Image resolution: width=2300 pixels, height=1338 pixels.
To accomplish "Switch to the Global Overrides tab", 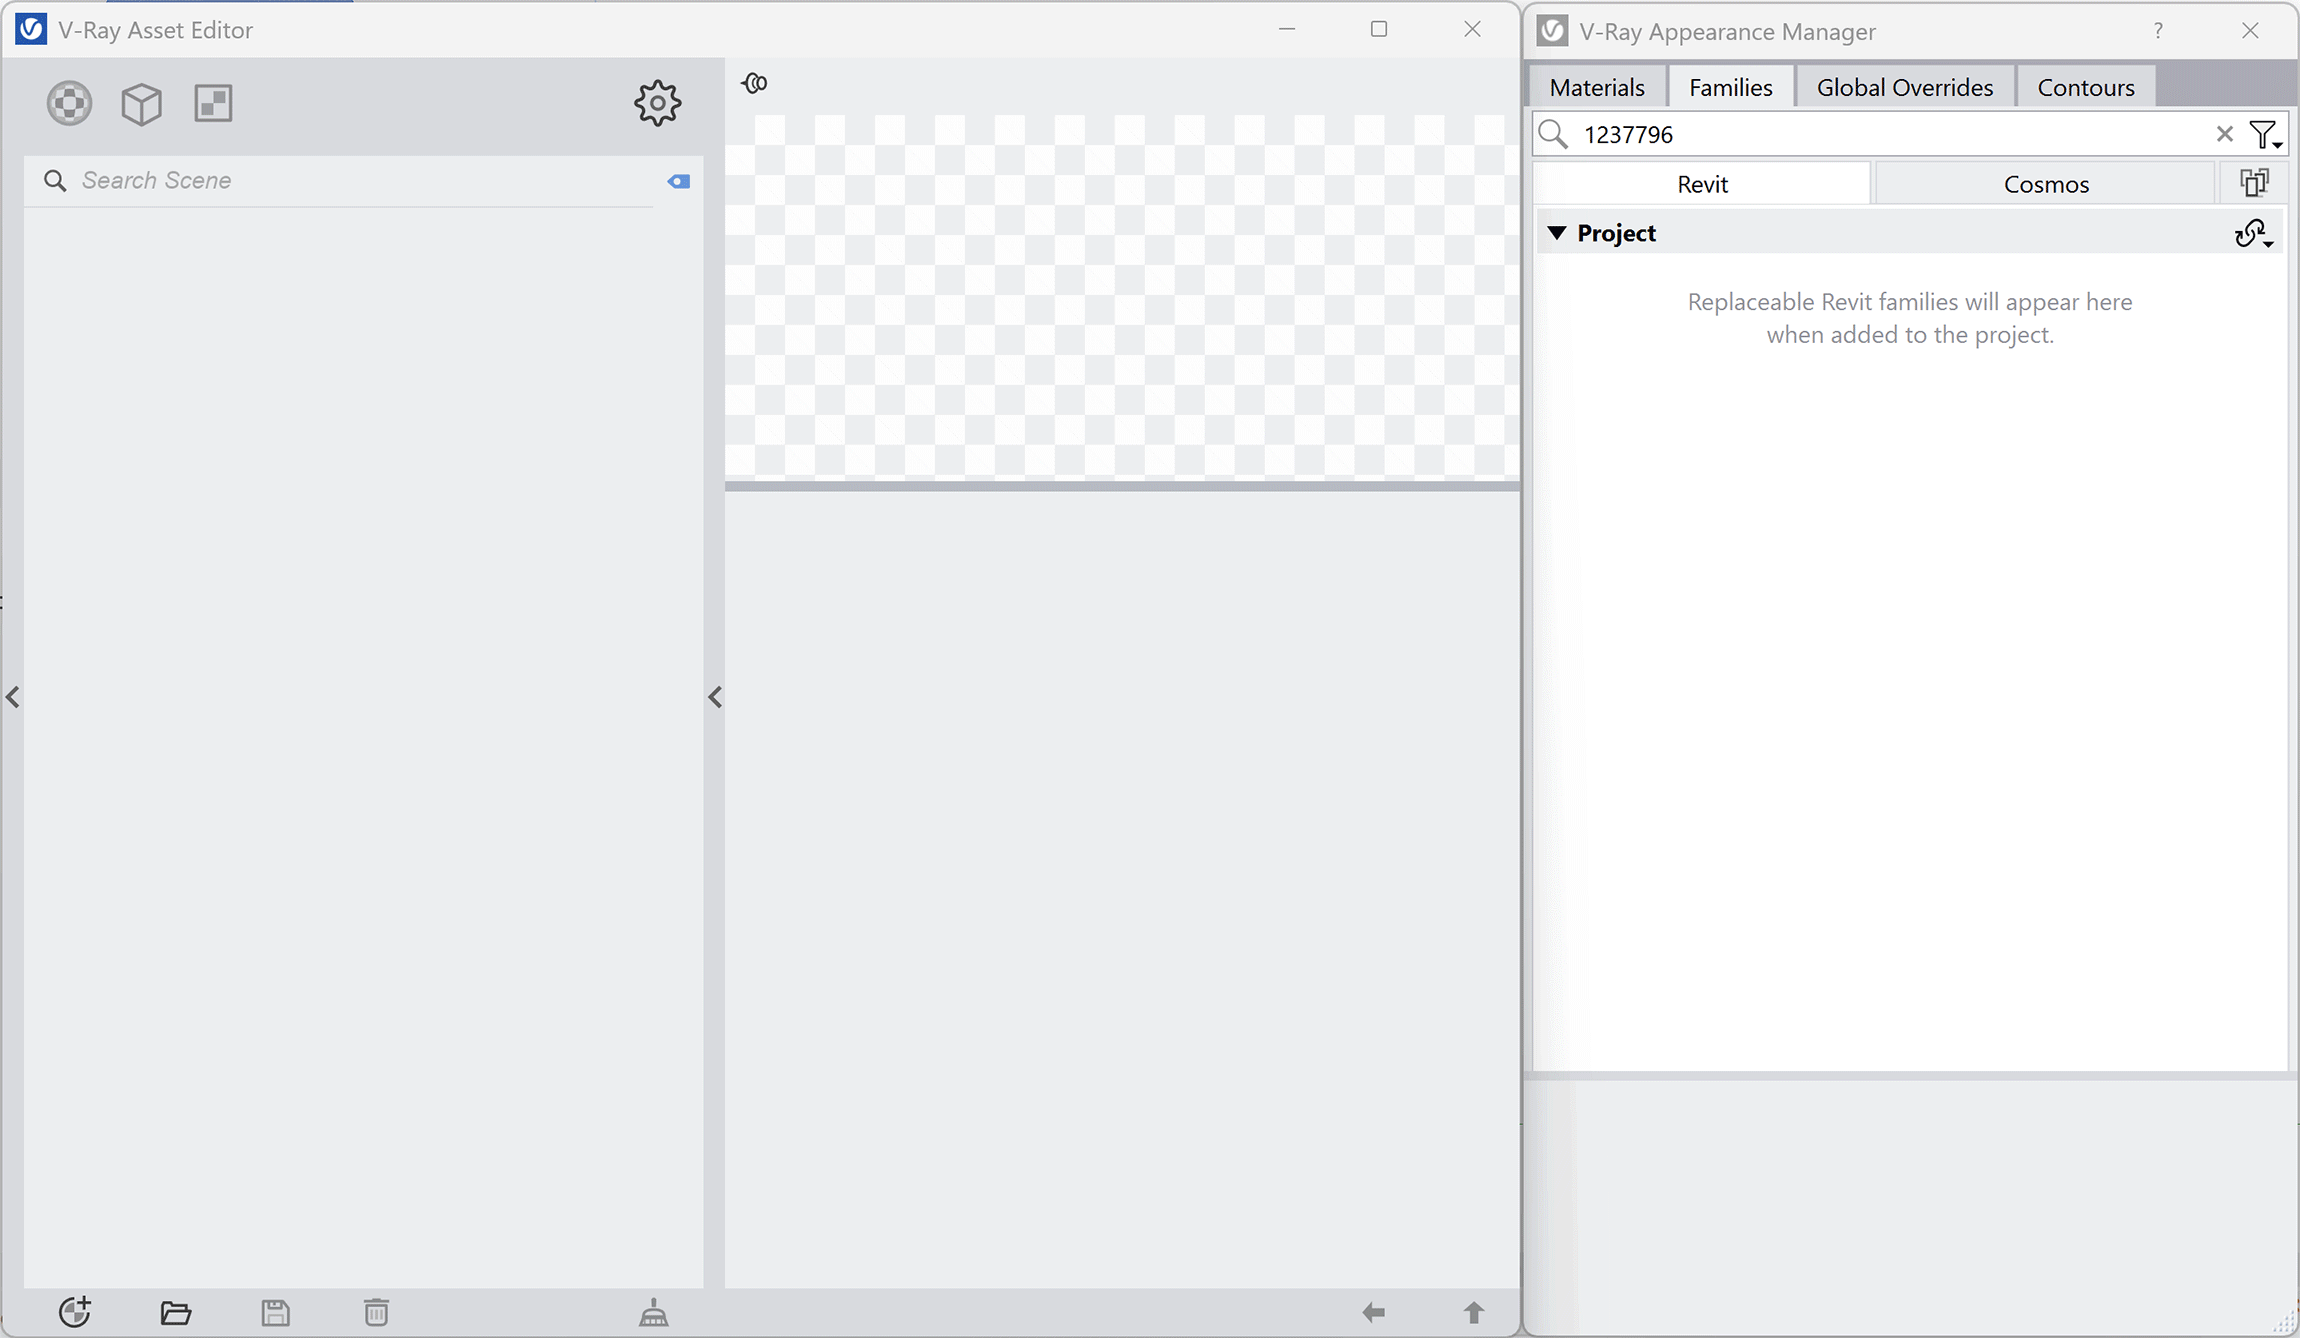I will point(1905,87).
